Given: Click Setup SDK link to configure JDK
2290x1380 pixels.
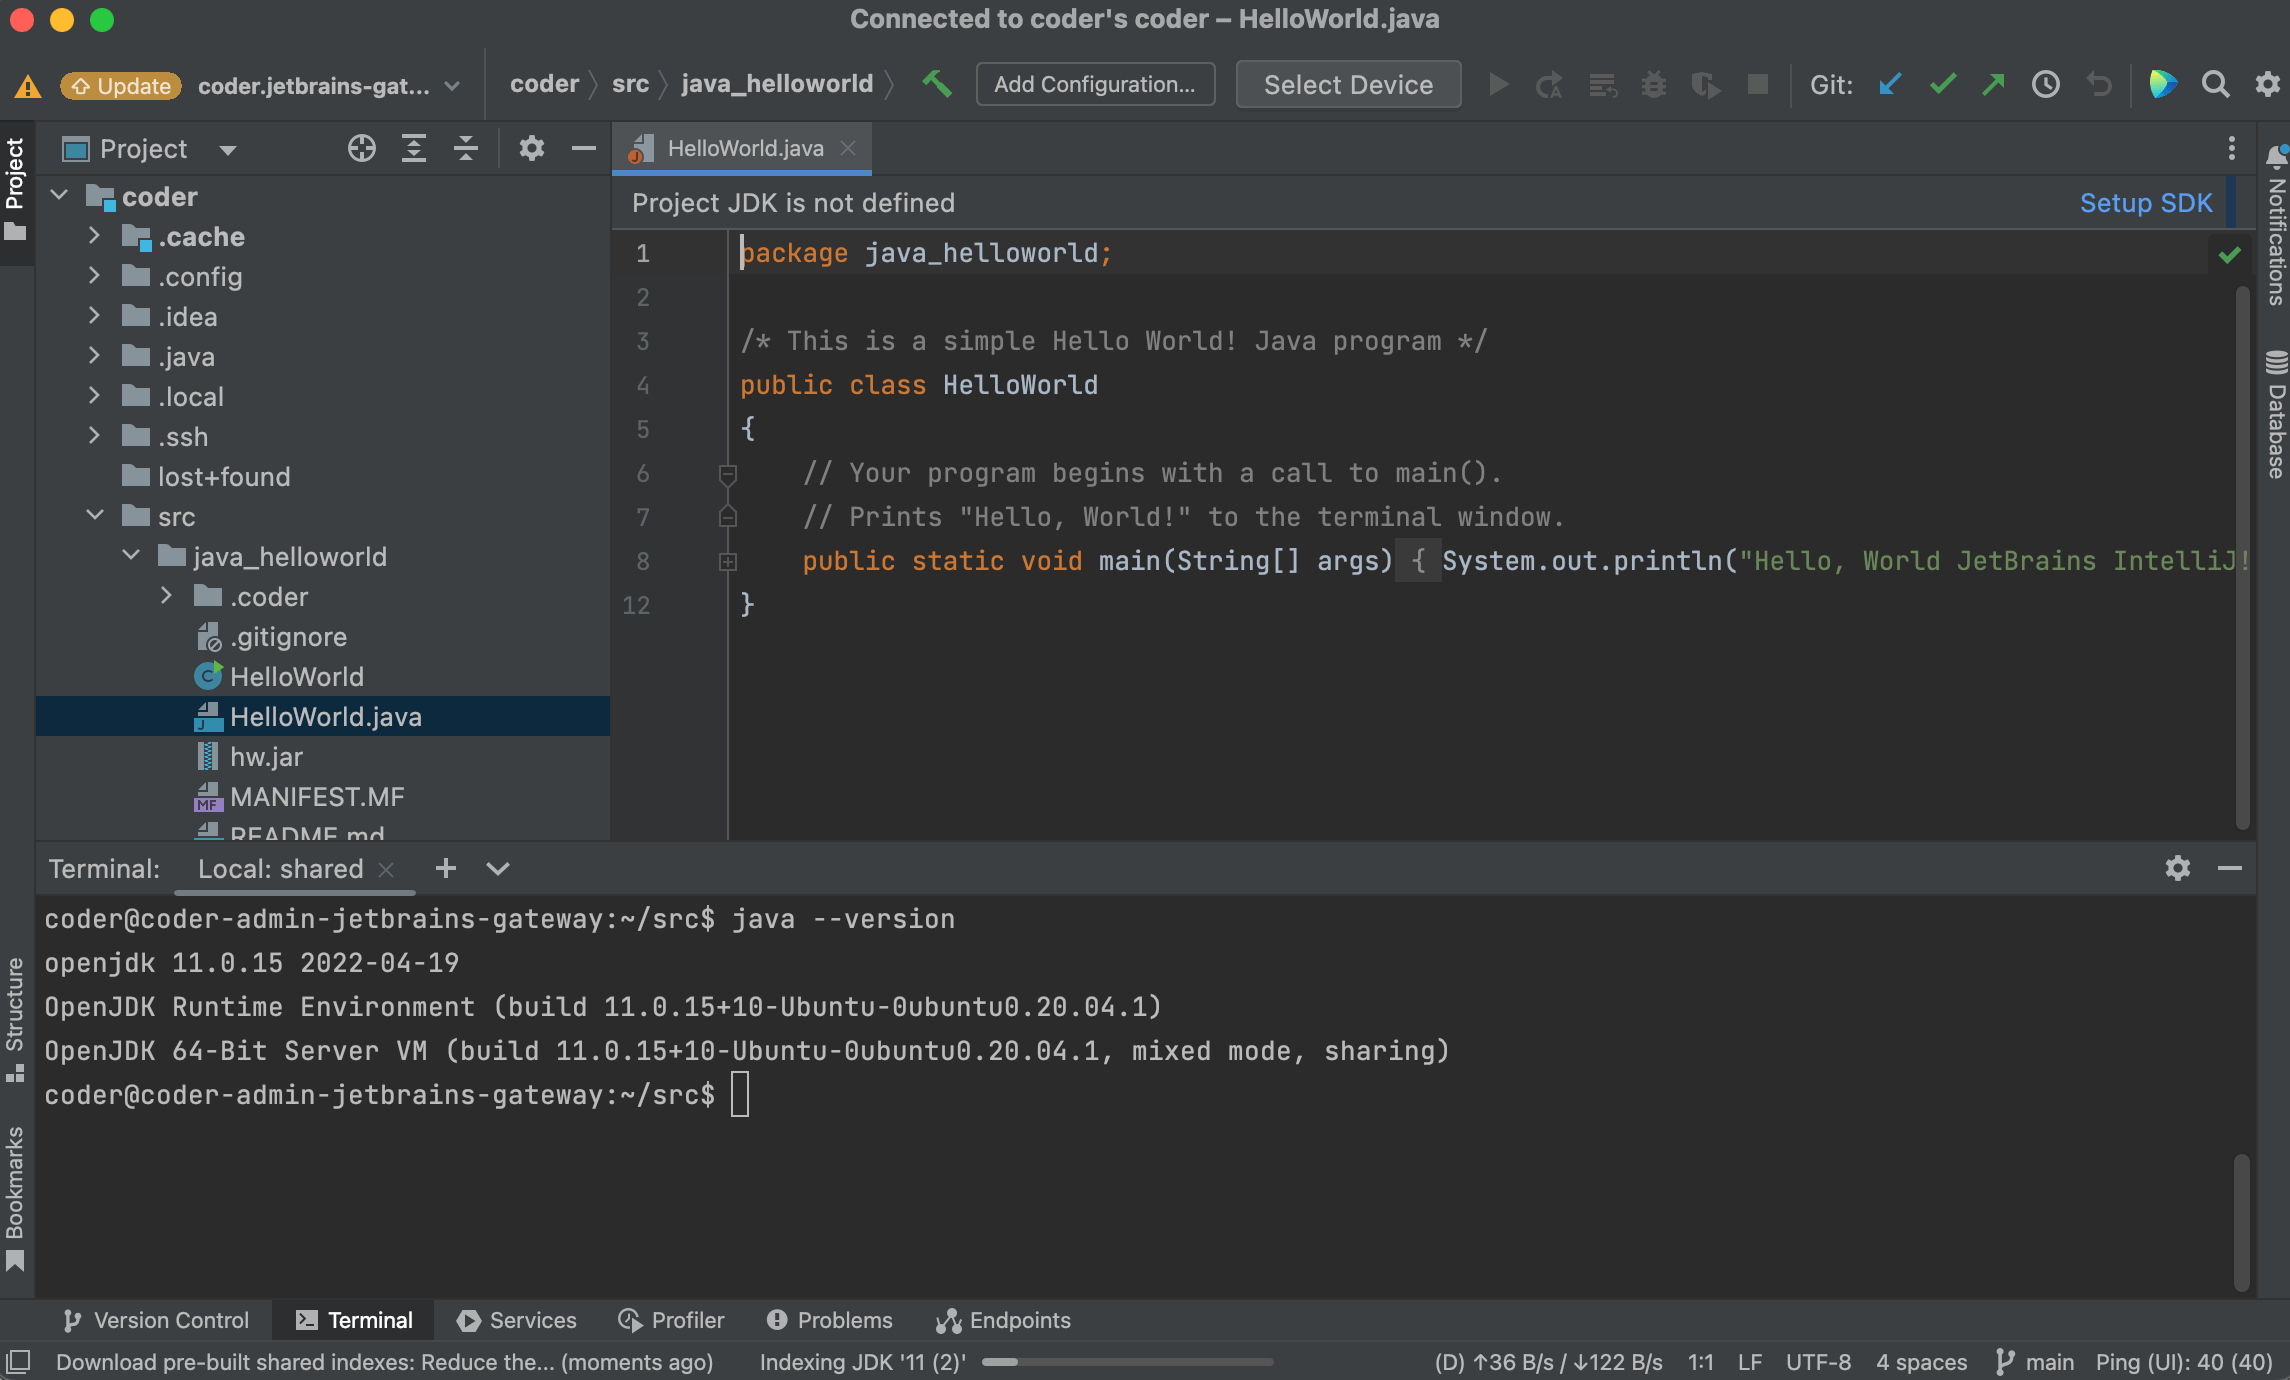Looking at the screenshot, I should click(2148, 201).
